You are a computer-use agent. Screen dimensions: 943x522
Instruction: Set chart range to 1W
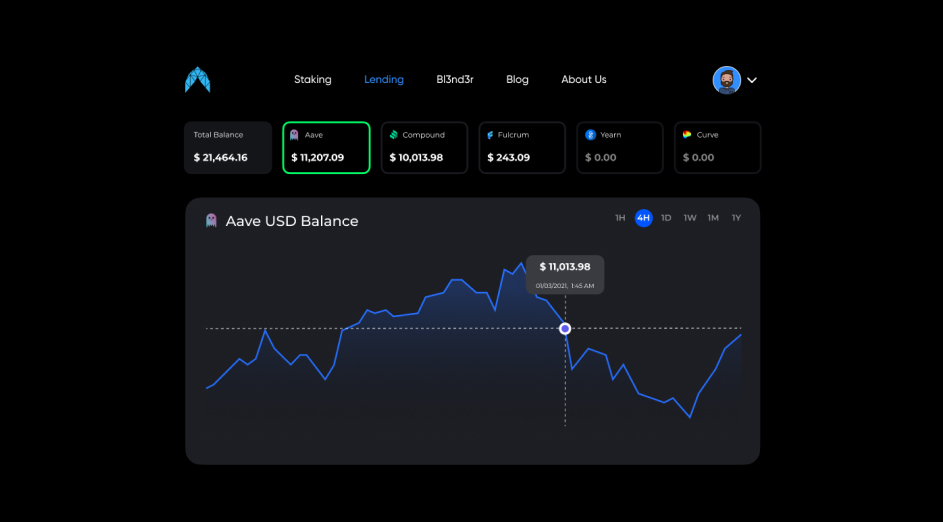point(690,218)
